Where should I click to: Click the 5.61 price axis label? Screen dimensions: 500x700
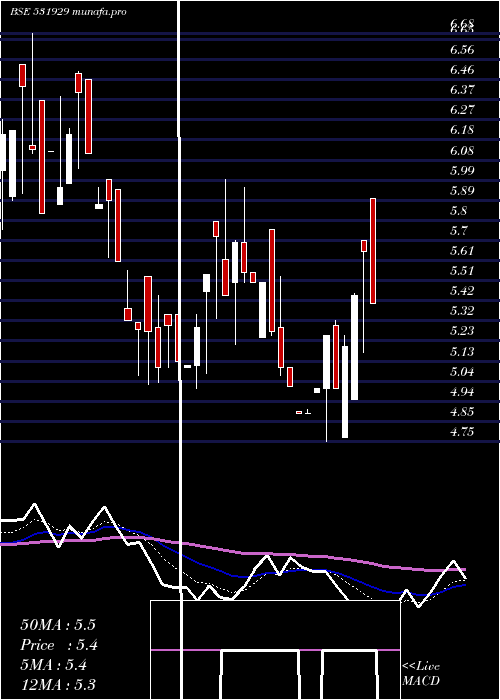[462, 251]
